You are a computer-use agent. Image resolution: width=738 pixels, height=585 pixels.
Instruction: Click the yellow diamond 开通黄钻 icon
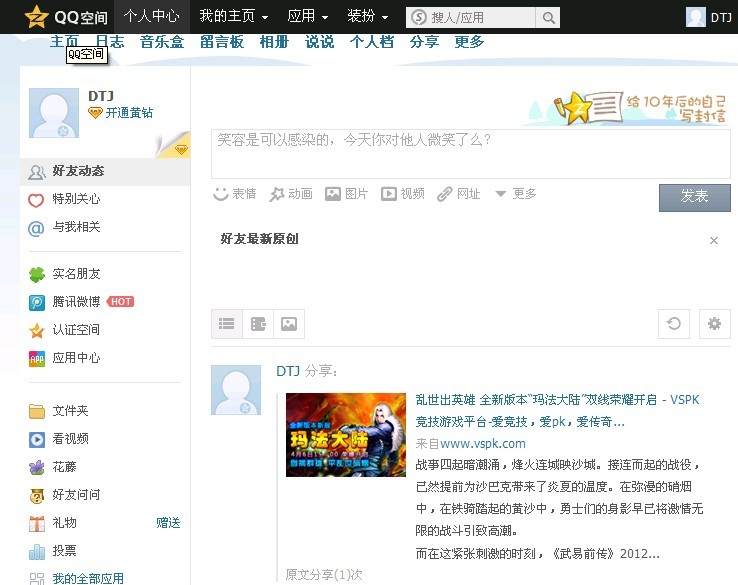coord(95,113)
